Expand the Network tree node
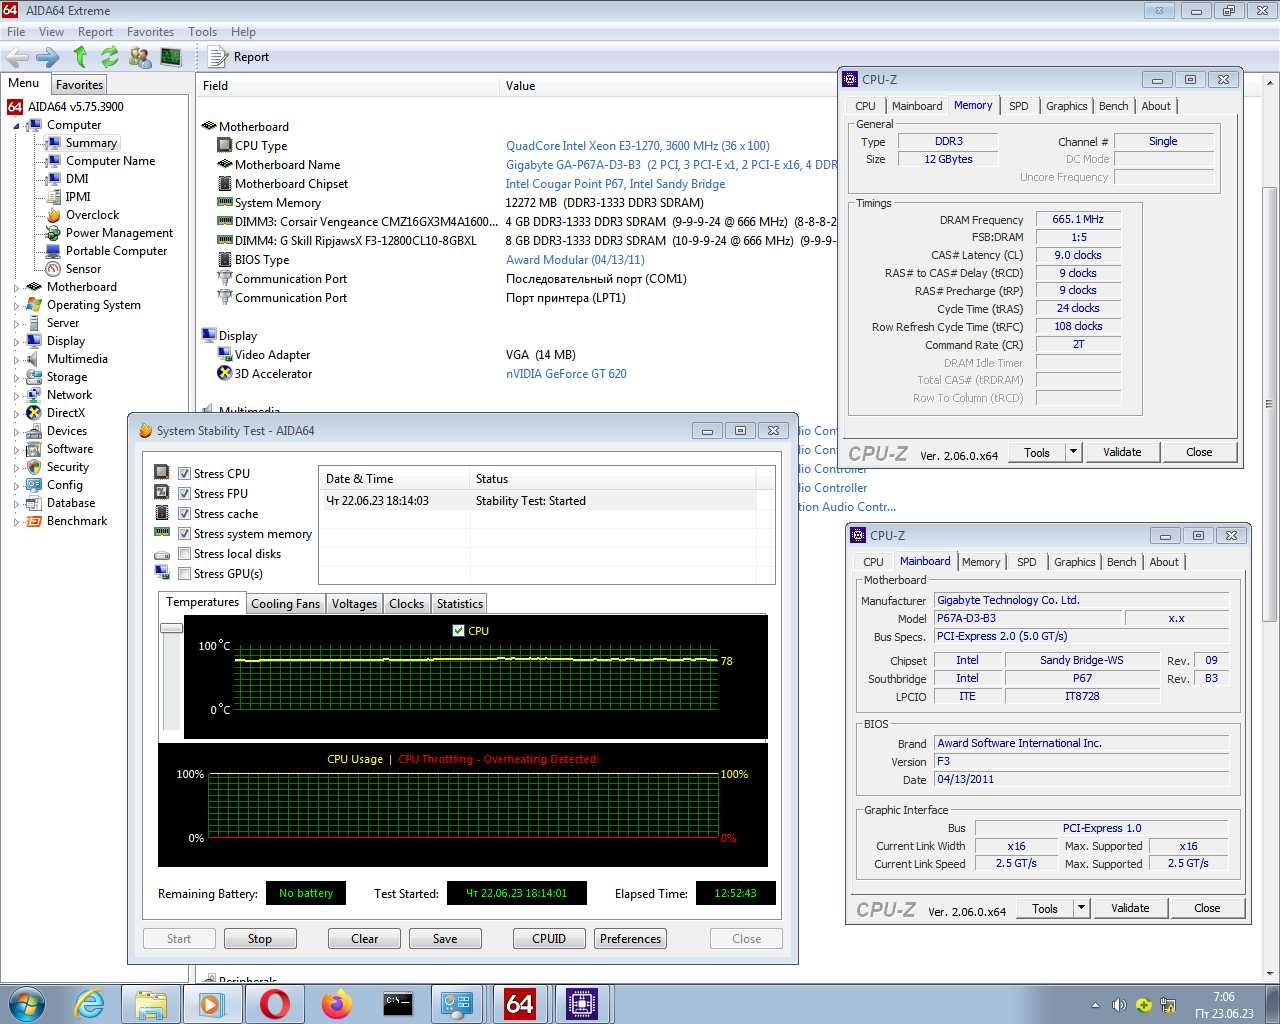1280x1024 pixels. click(16, 396)
